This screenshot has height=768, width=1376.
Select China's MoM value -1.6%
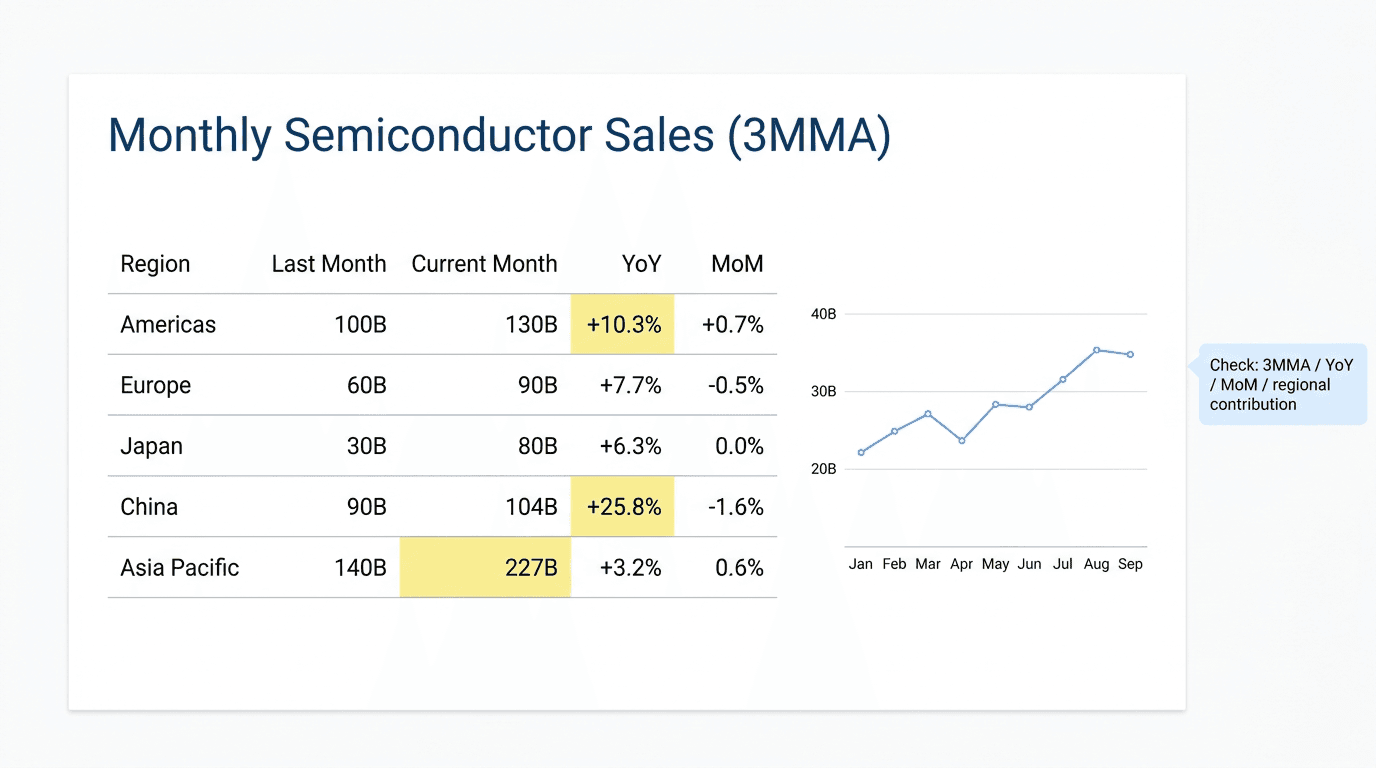tap(736, 507)
